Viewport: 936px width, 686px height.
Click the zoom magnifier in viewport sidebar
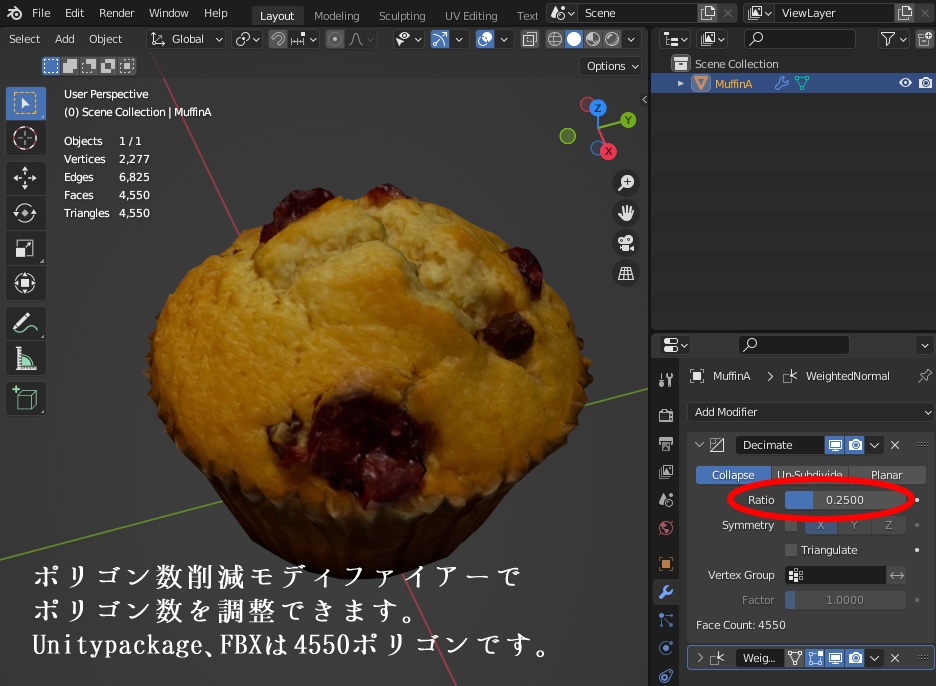625,182
